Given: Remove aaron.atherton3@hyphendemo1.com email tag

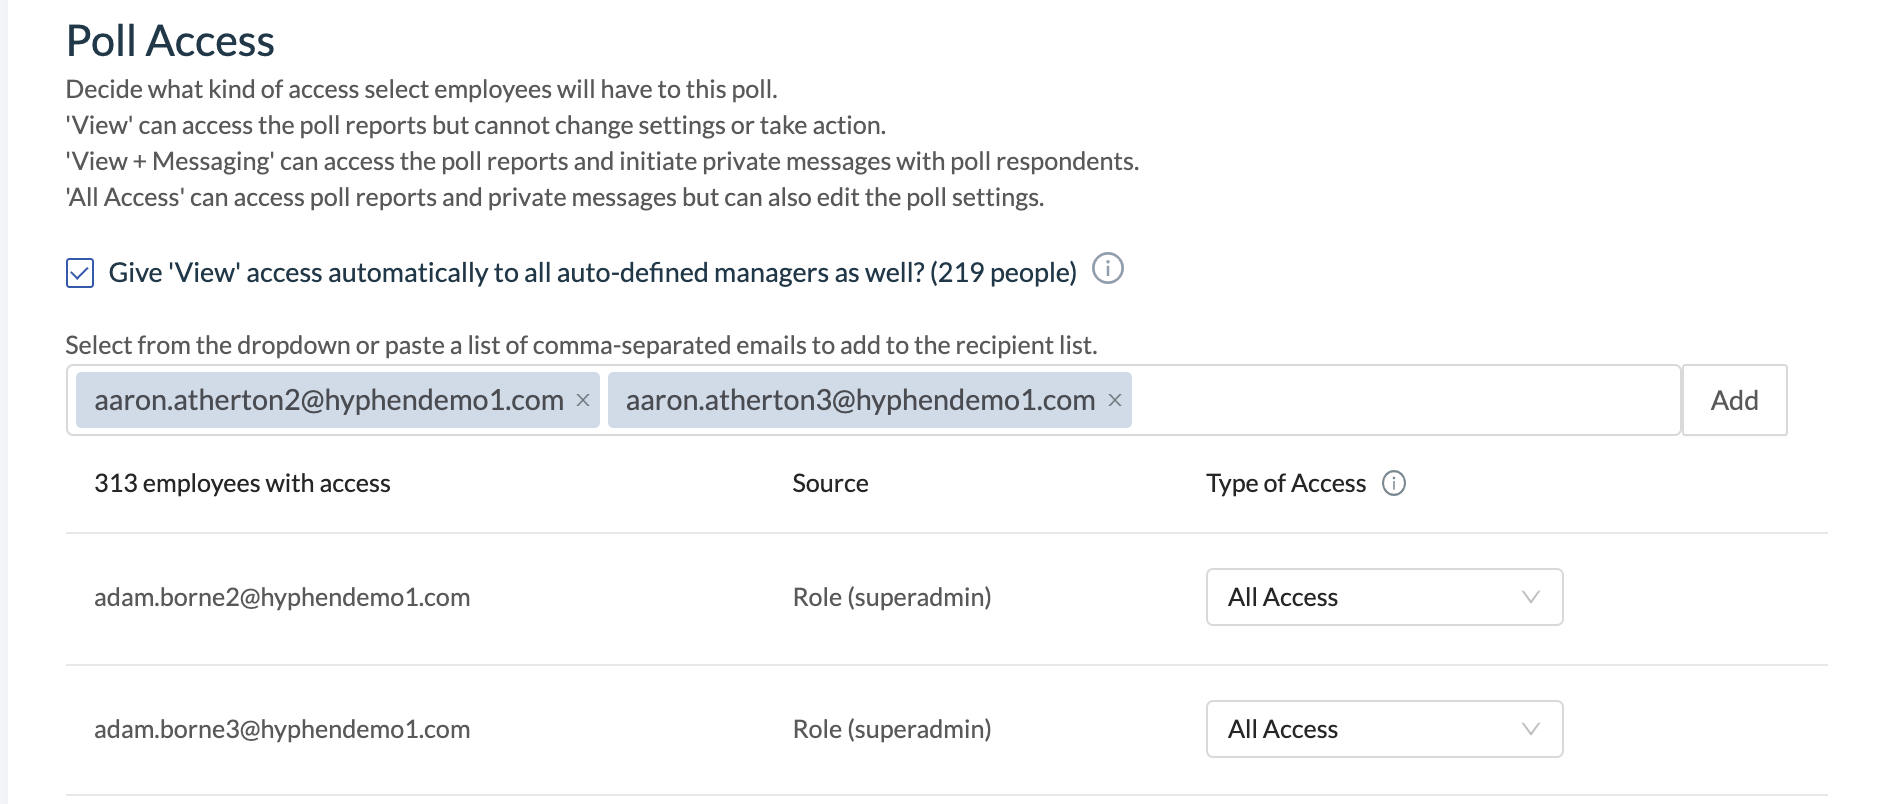Looking at the screenshot, I should pos(1114,401).
